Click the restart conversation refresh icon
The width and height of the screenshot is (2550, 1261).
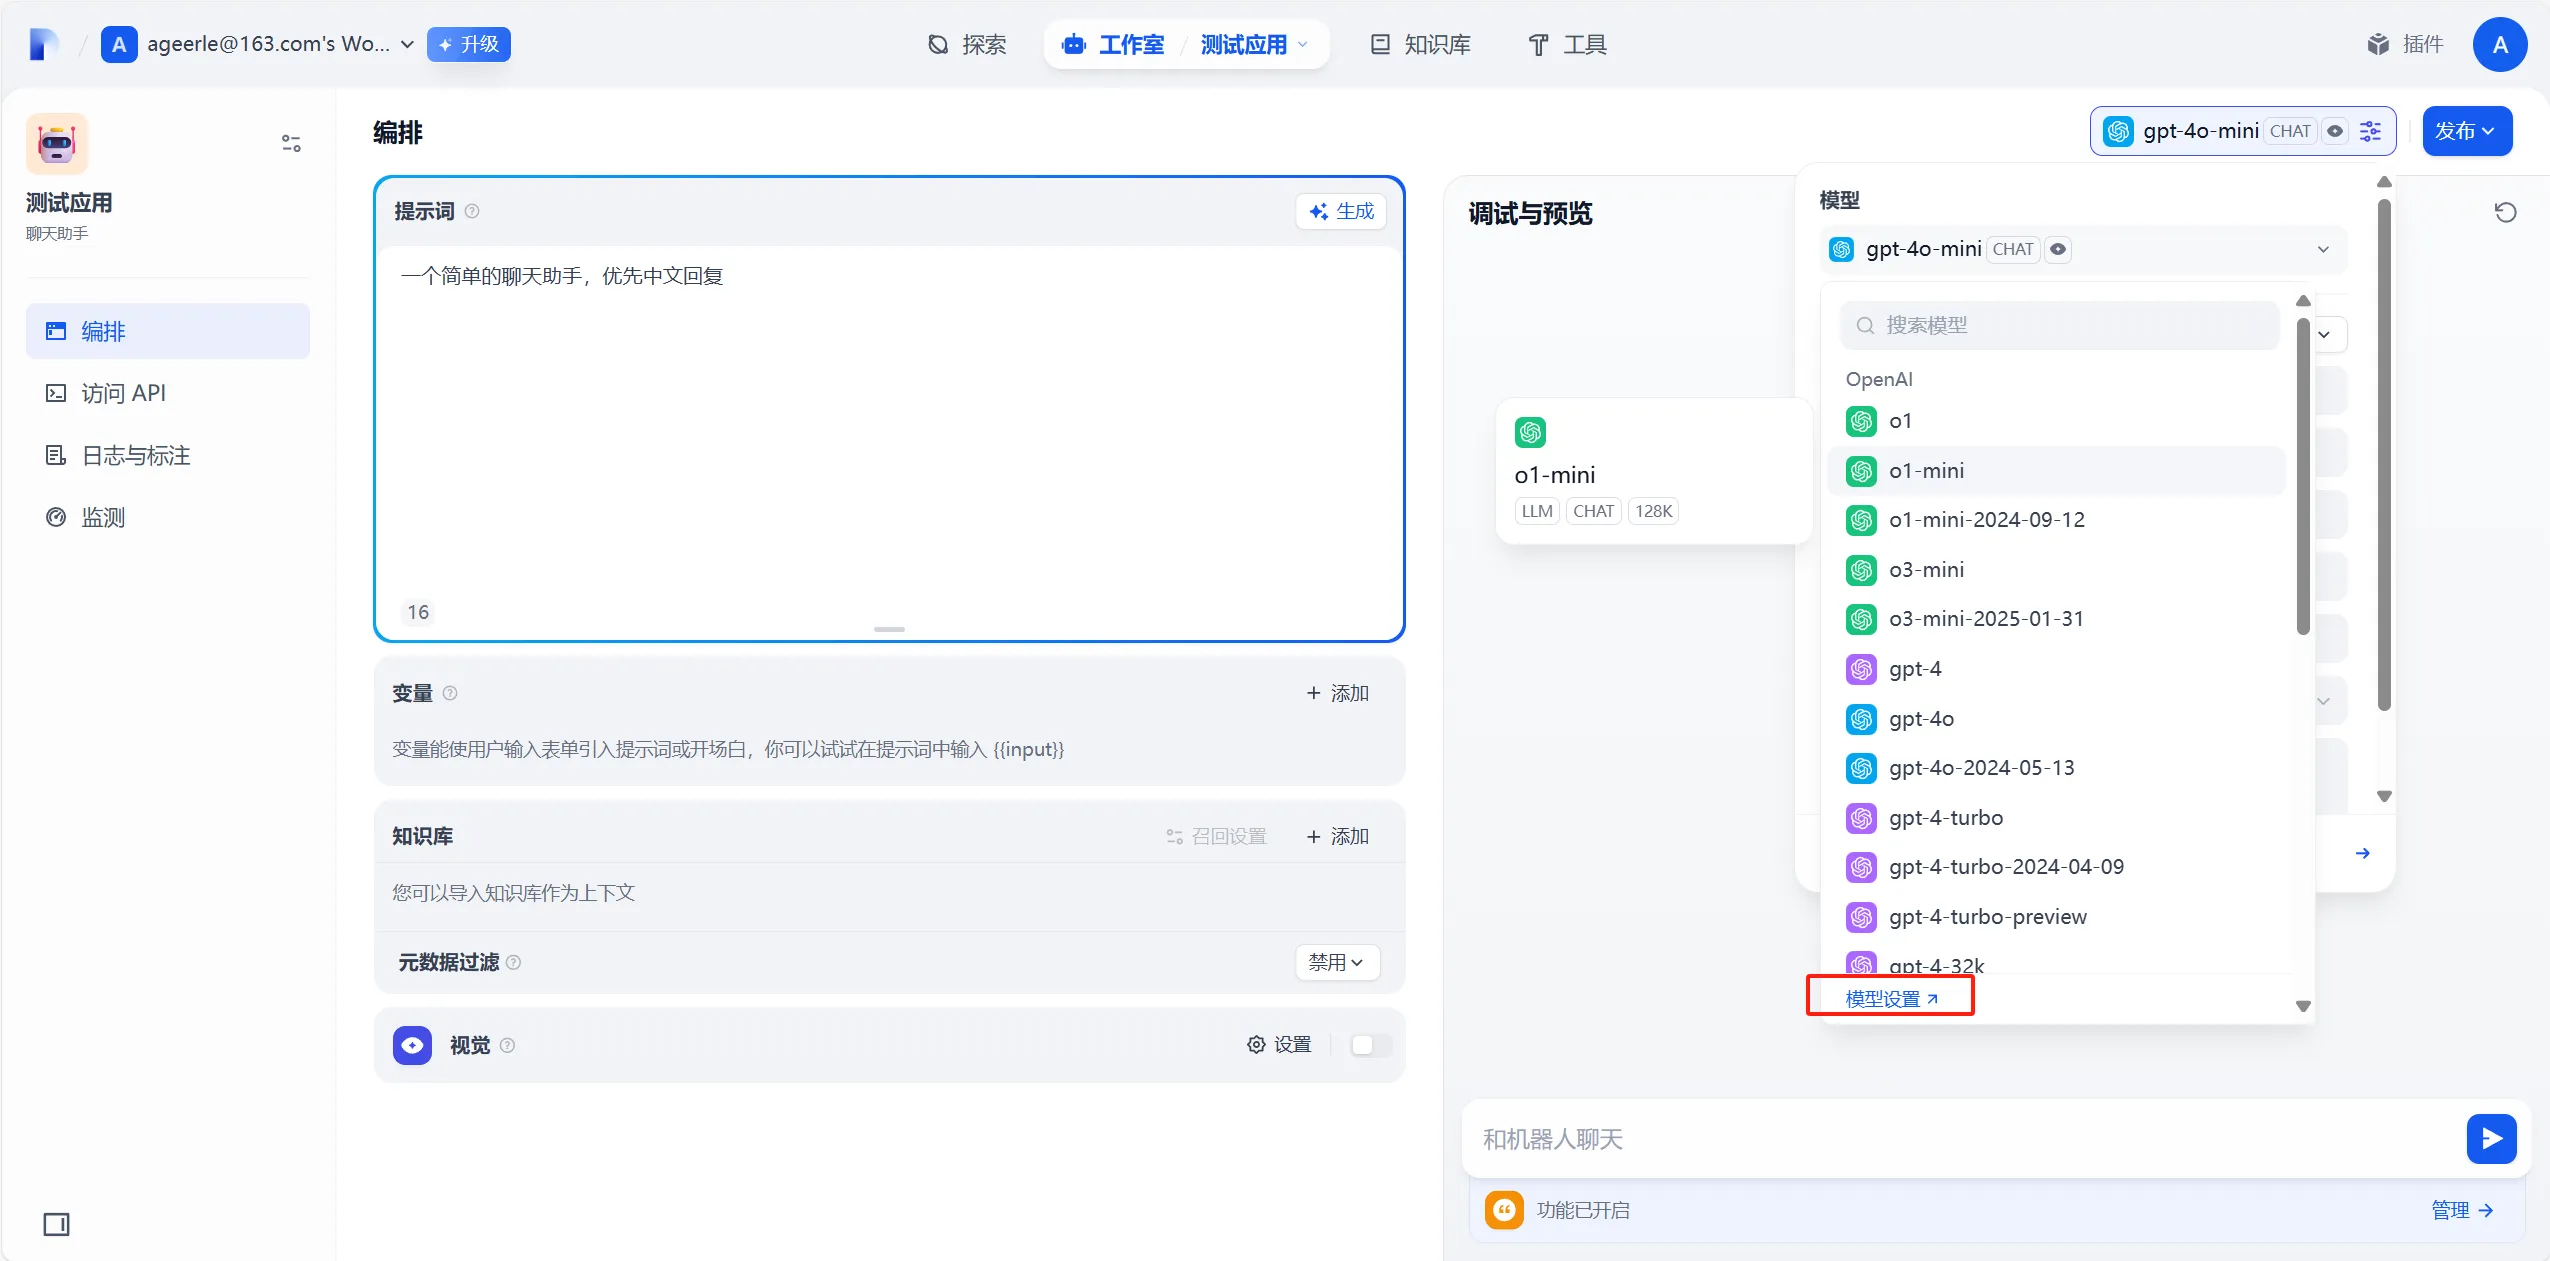coord(2505,212)
